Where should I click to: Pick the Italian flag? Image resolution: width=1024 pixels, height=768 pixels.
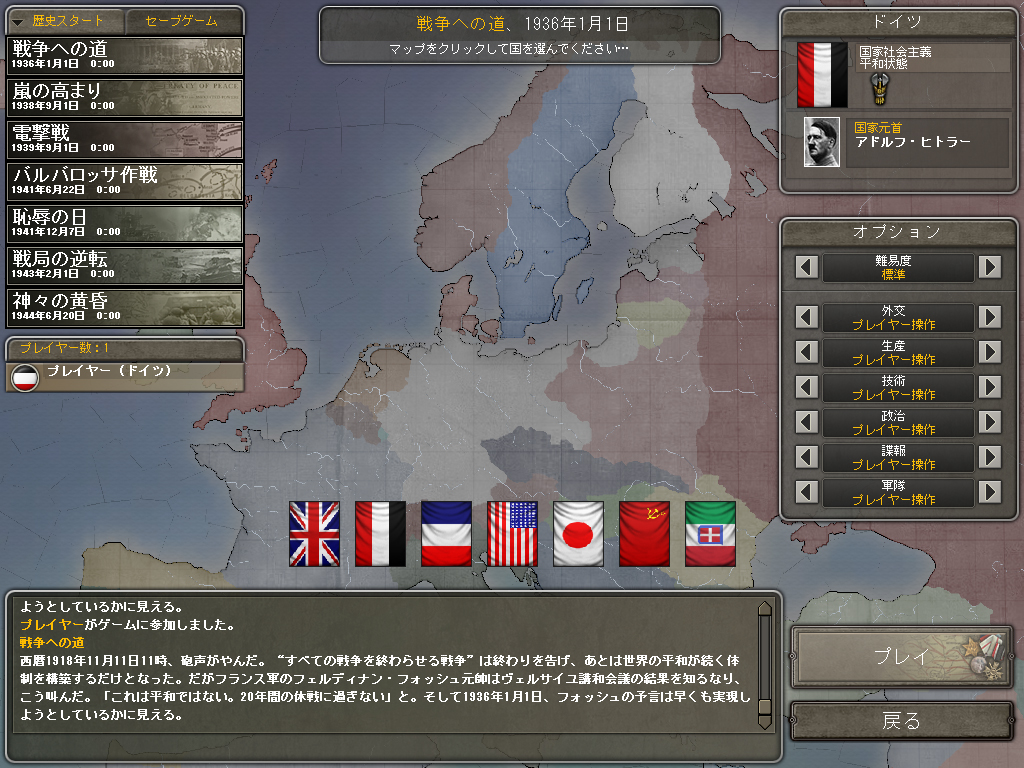coord(710,534)
